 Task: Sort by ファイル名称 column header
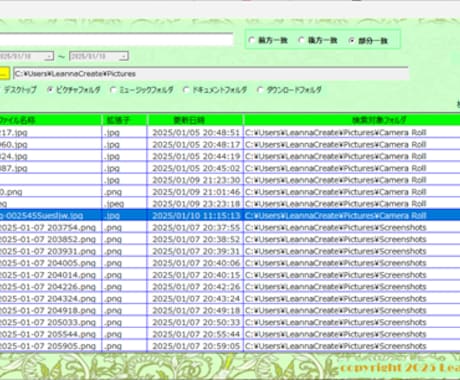[50, 120]
